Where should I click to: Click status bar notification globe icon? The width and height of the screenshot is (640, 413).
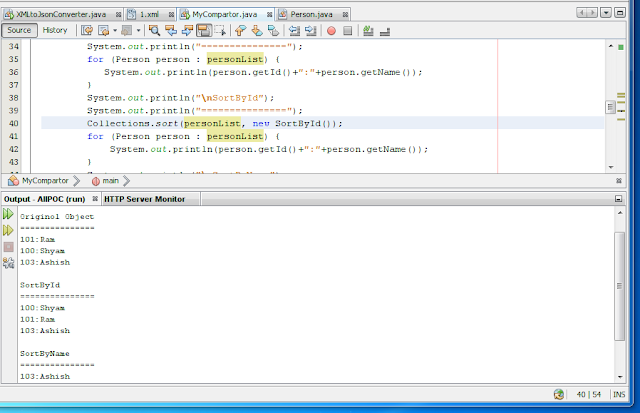pyautogui.click(x=559, y=394)
